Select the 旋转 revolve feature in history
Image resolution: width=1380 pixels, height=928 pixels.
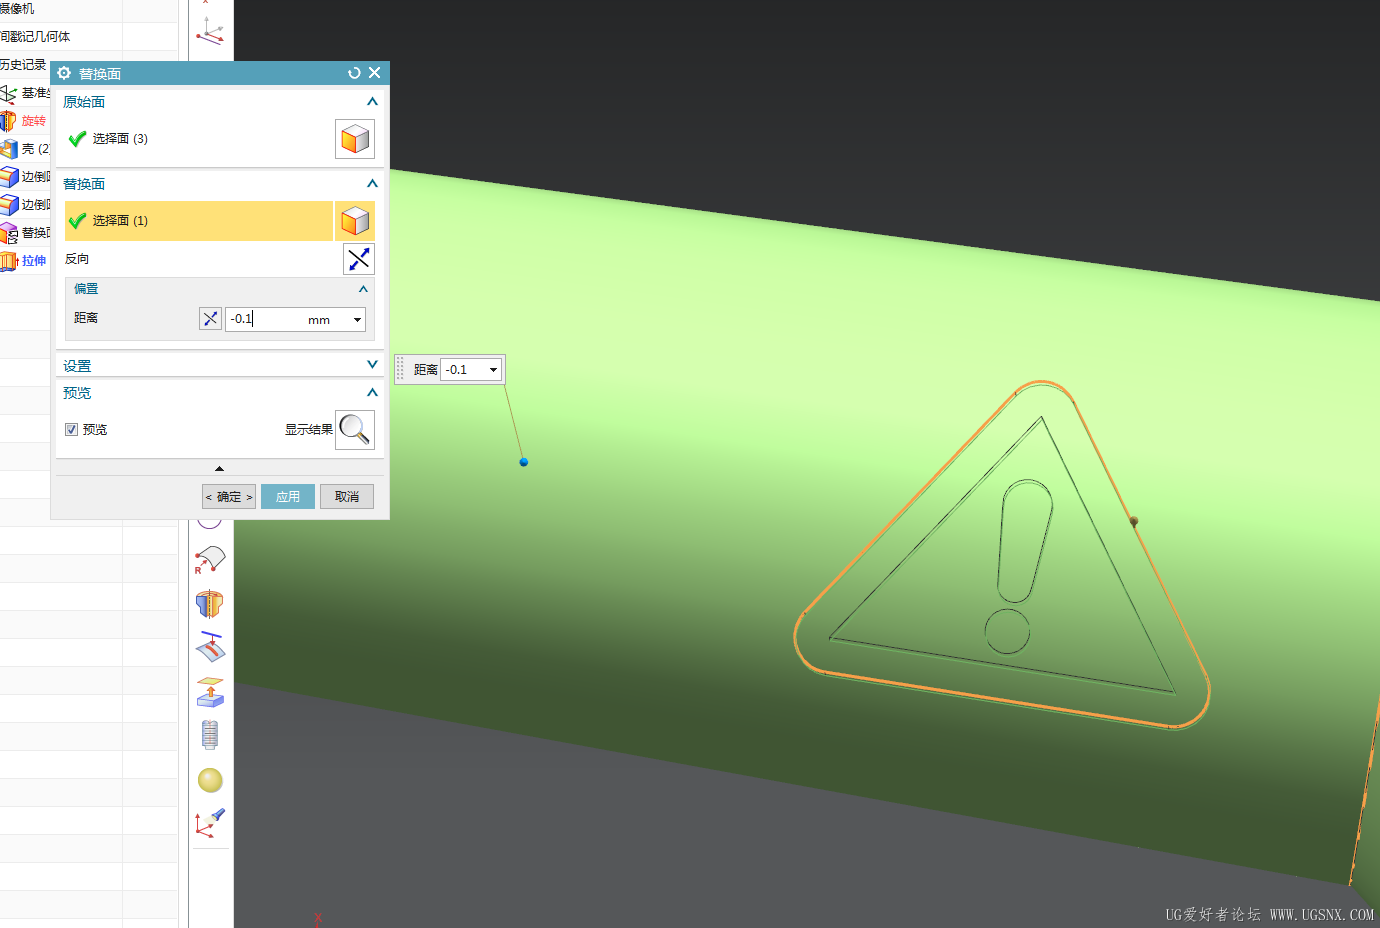25,121
